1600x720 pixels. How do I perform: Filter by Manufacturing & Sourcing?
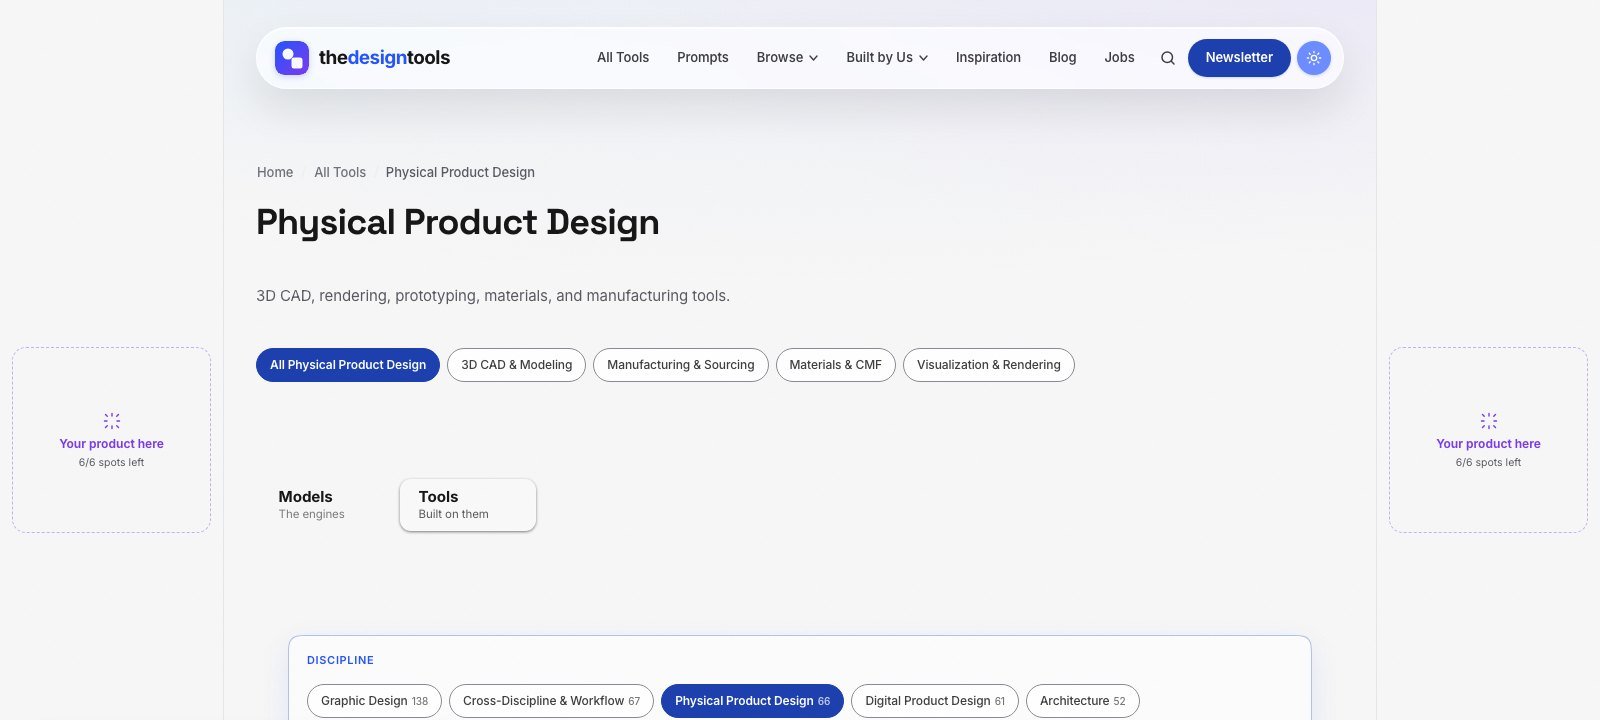point(681,365)
